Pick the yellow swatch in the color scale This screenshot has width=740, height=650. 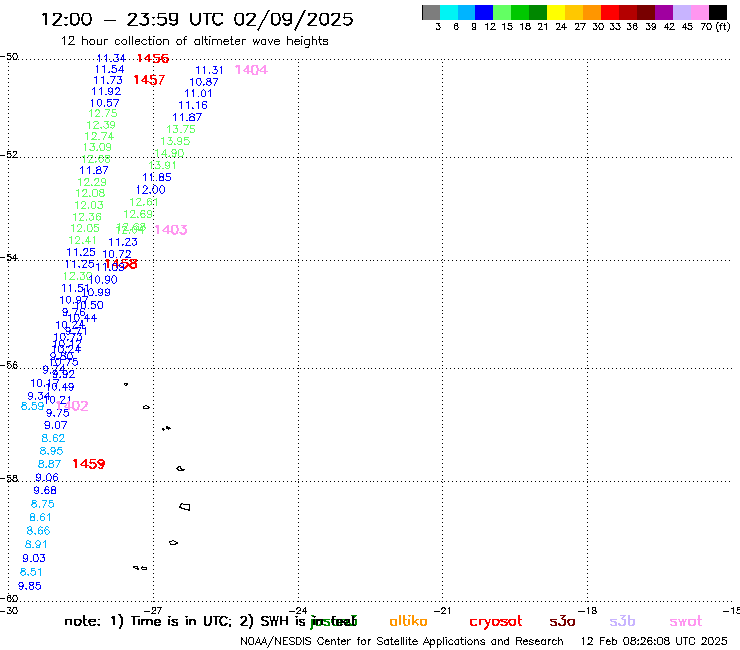coord(556,12)
